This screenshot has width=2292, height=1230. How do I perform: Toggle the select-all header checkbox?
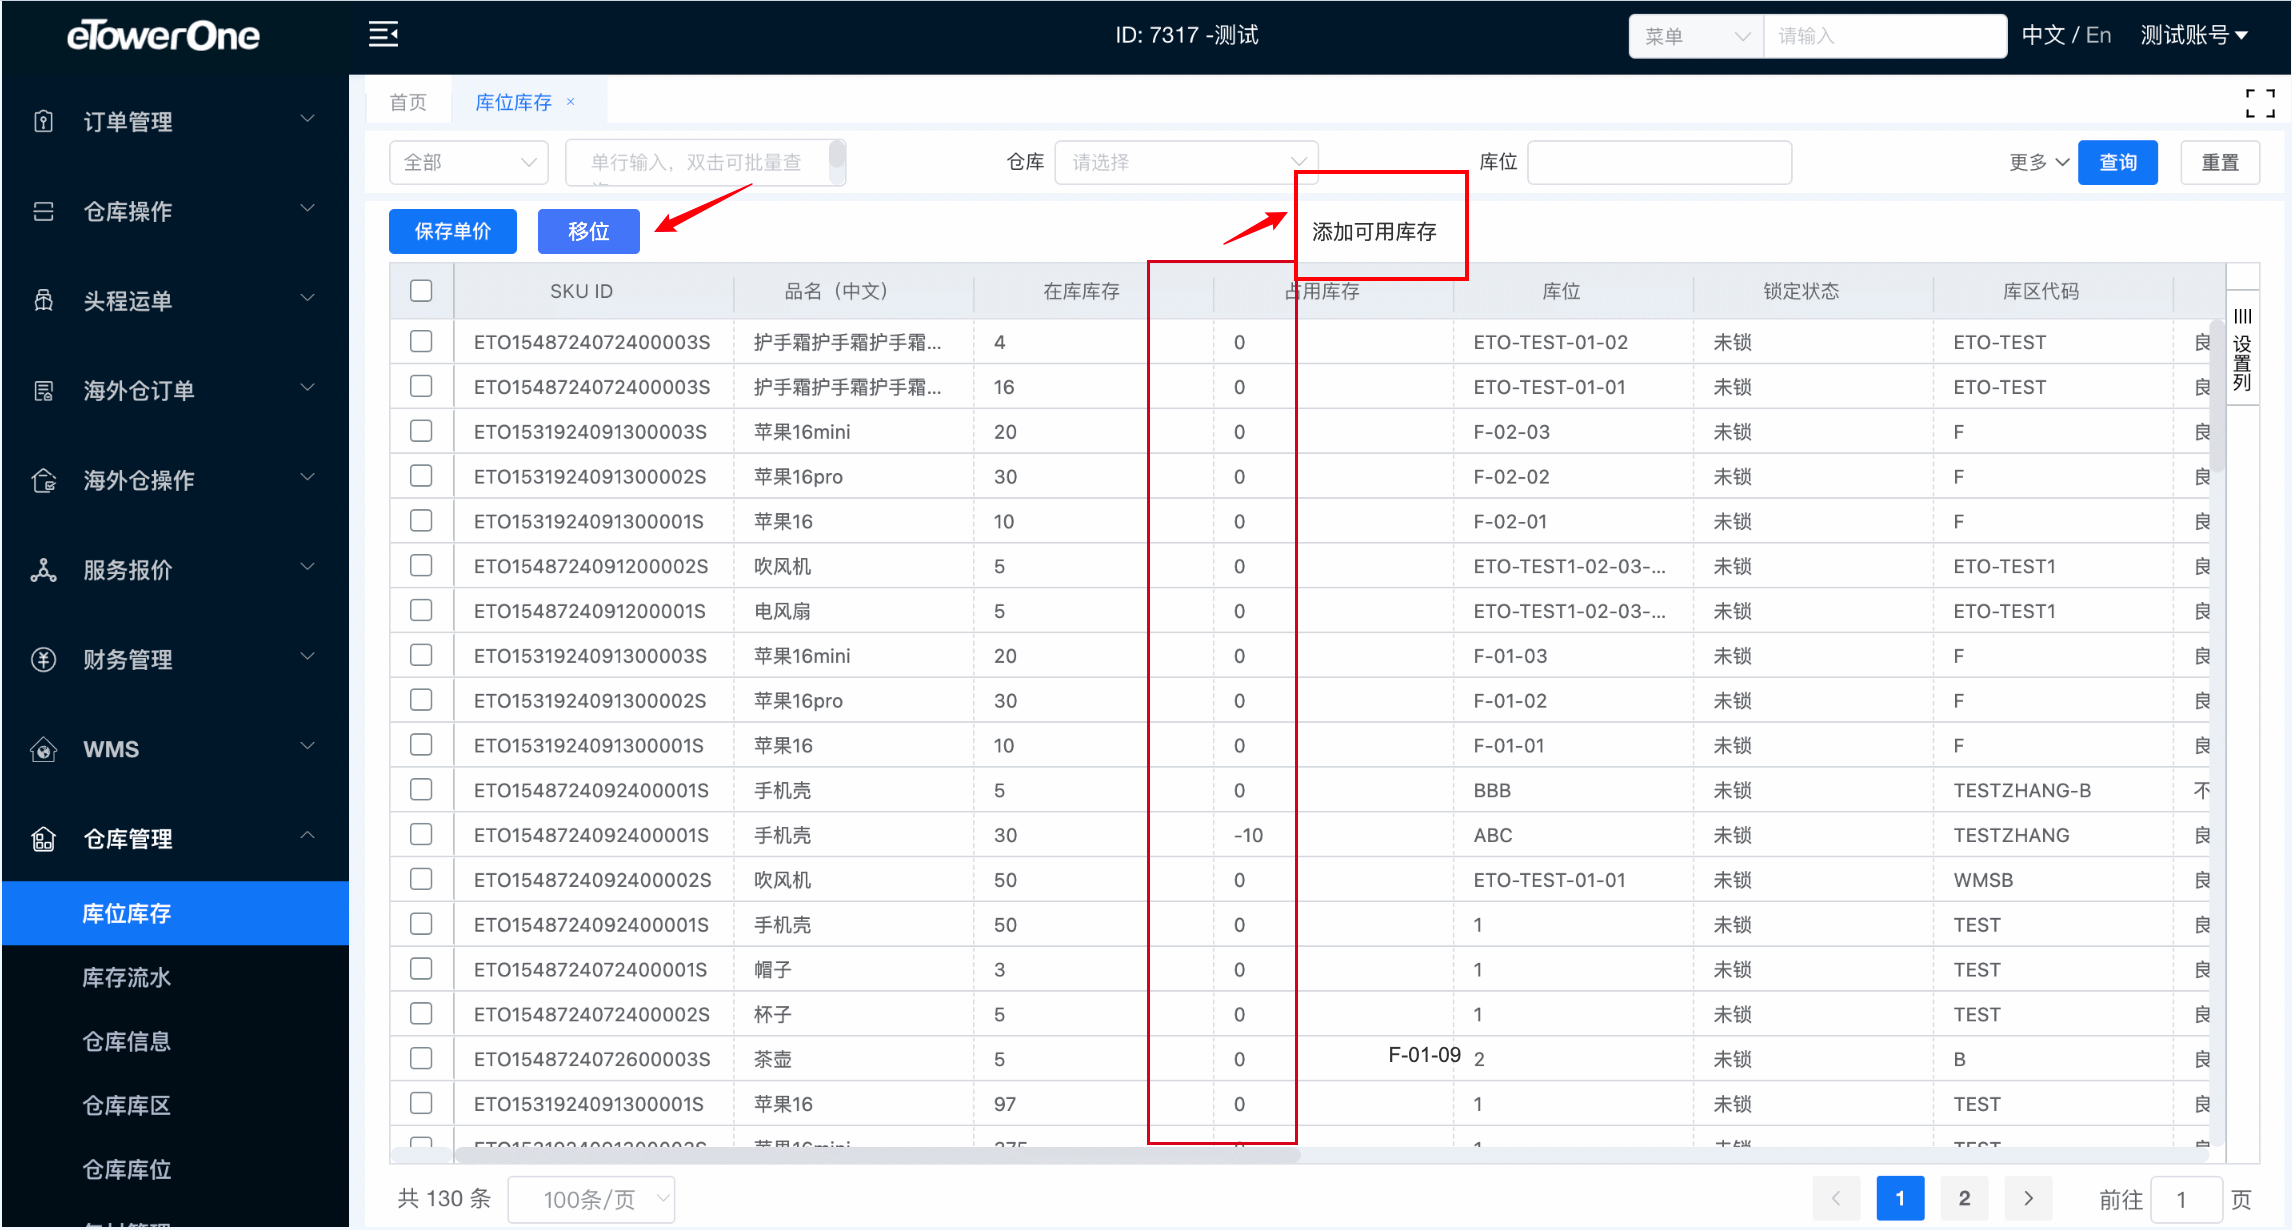coord(421,291)
